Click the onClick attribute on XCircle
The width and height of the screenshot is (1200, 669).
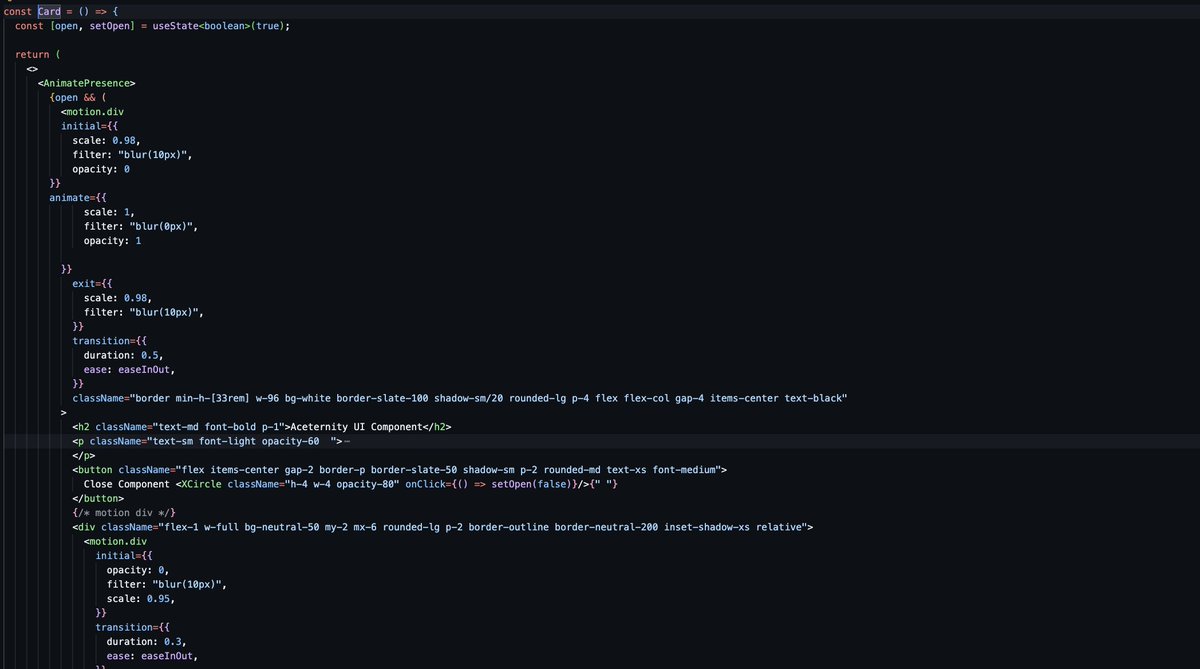click(x=424, y=484)
